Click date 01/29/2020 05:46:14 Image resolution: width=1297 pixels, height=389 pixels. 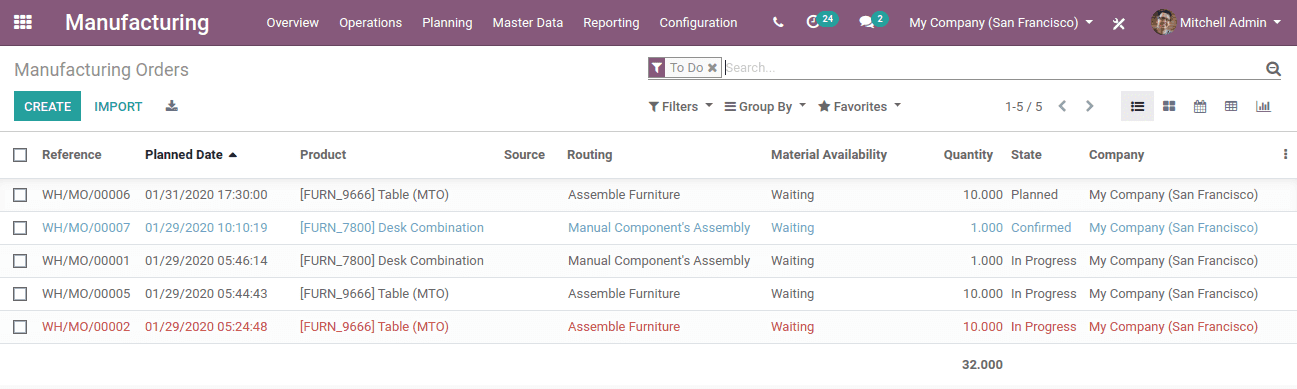point(206,261)
